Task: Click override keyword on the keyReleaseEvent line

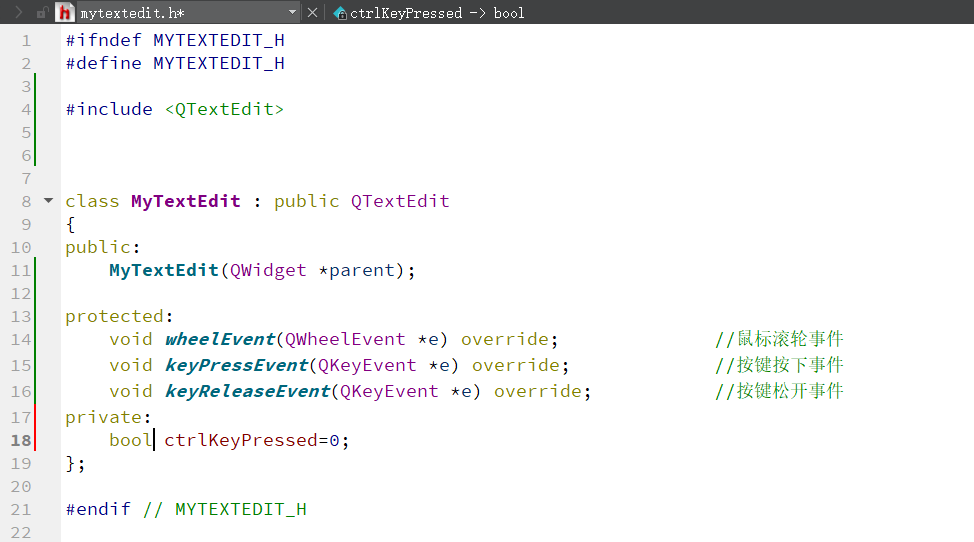Action: click(538, 392)
